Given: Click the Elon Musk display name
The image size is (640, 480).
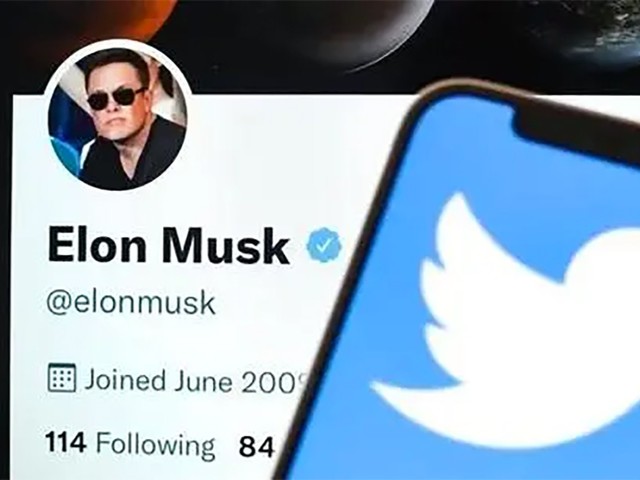Looking at the screenshot, I should [x=168, y=246].
